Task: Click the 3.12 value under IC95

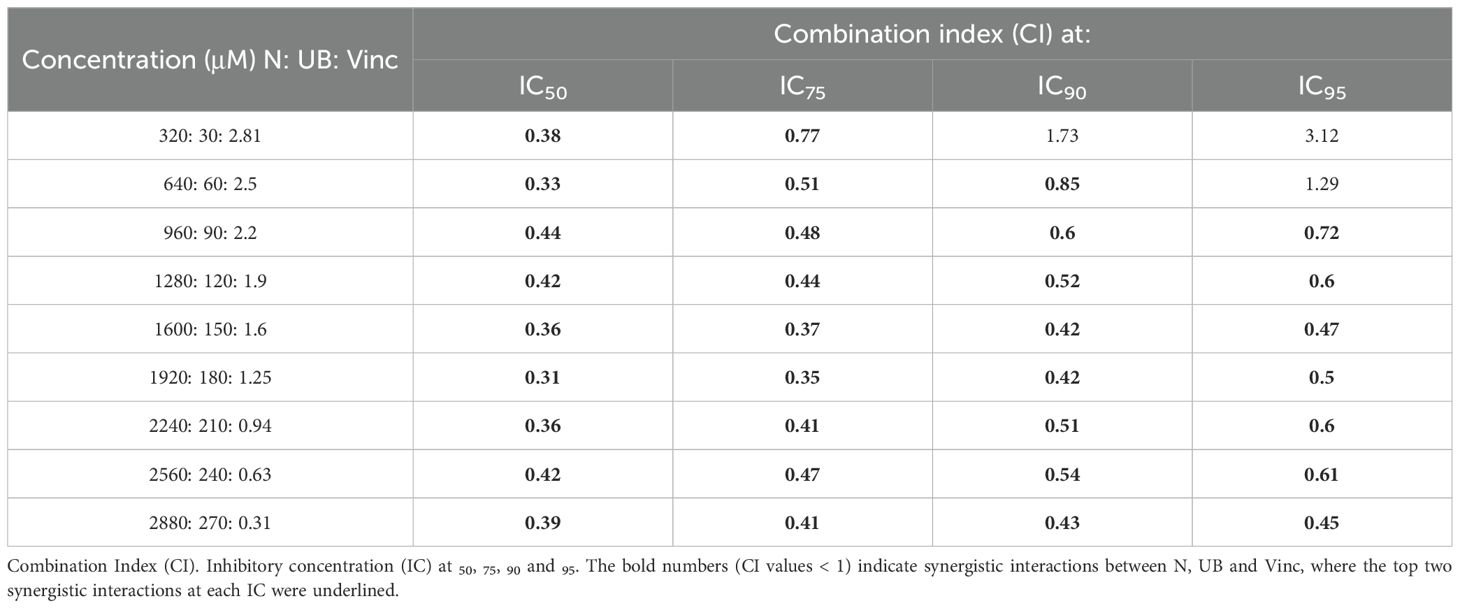Action: tap(1322, 136)
